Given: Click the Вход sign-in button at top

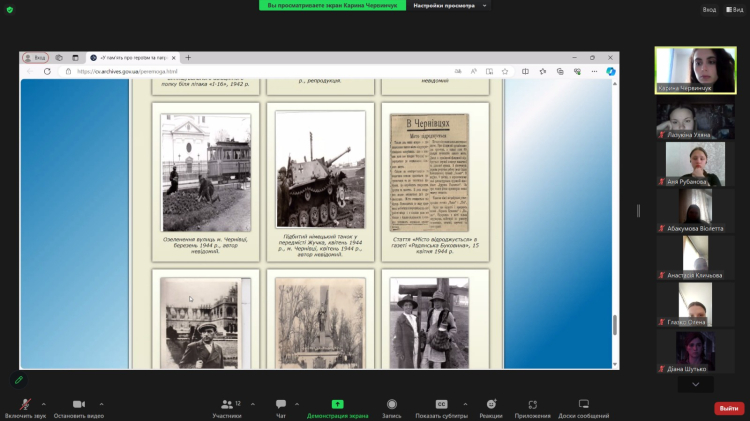Looking at the screenshot, I should 709,9.
